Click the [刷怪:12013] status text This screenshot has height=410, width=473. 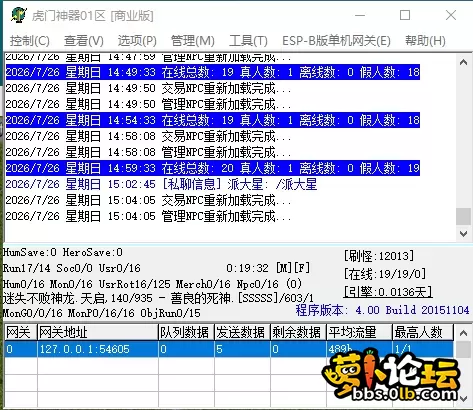tap(379, 256)
